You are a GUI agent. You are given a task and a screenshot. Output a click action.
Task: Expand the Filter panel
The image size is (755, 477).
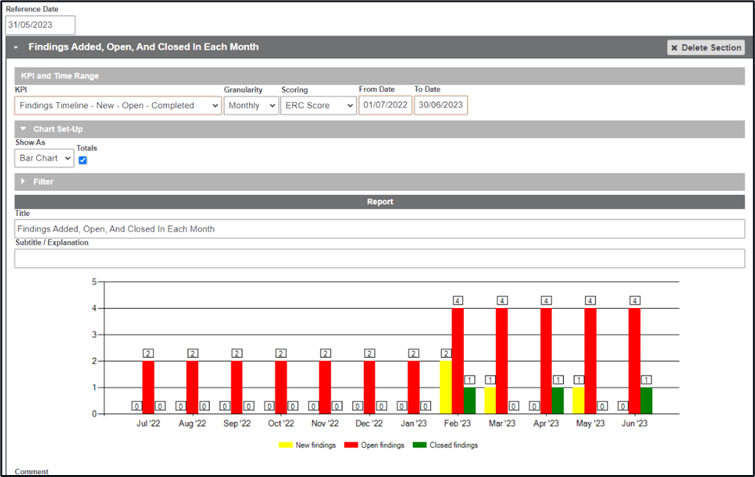point(22,182)
